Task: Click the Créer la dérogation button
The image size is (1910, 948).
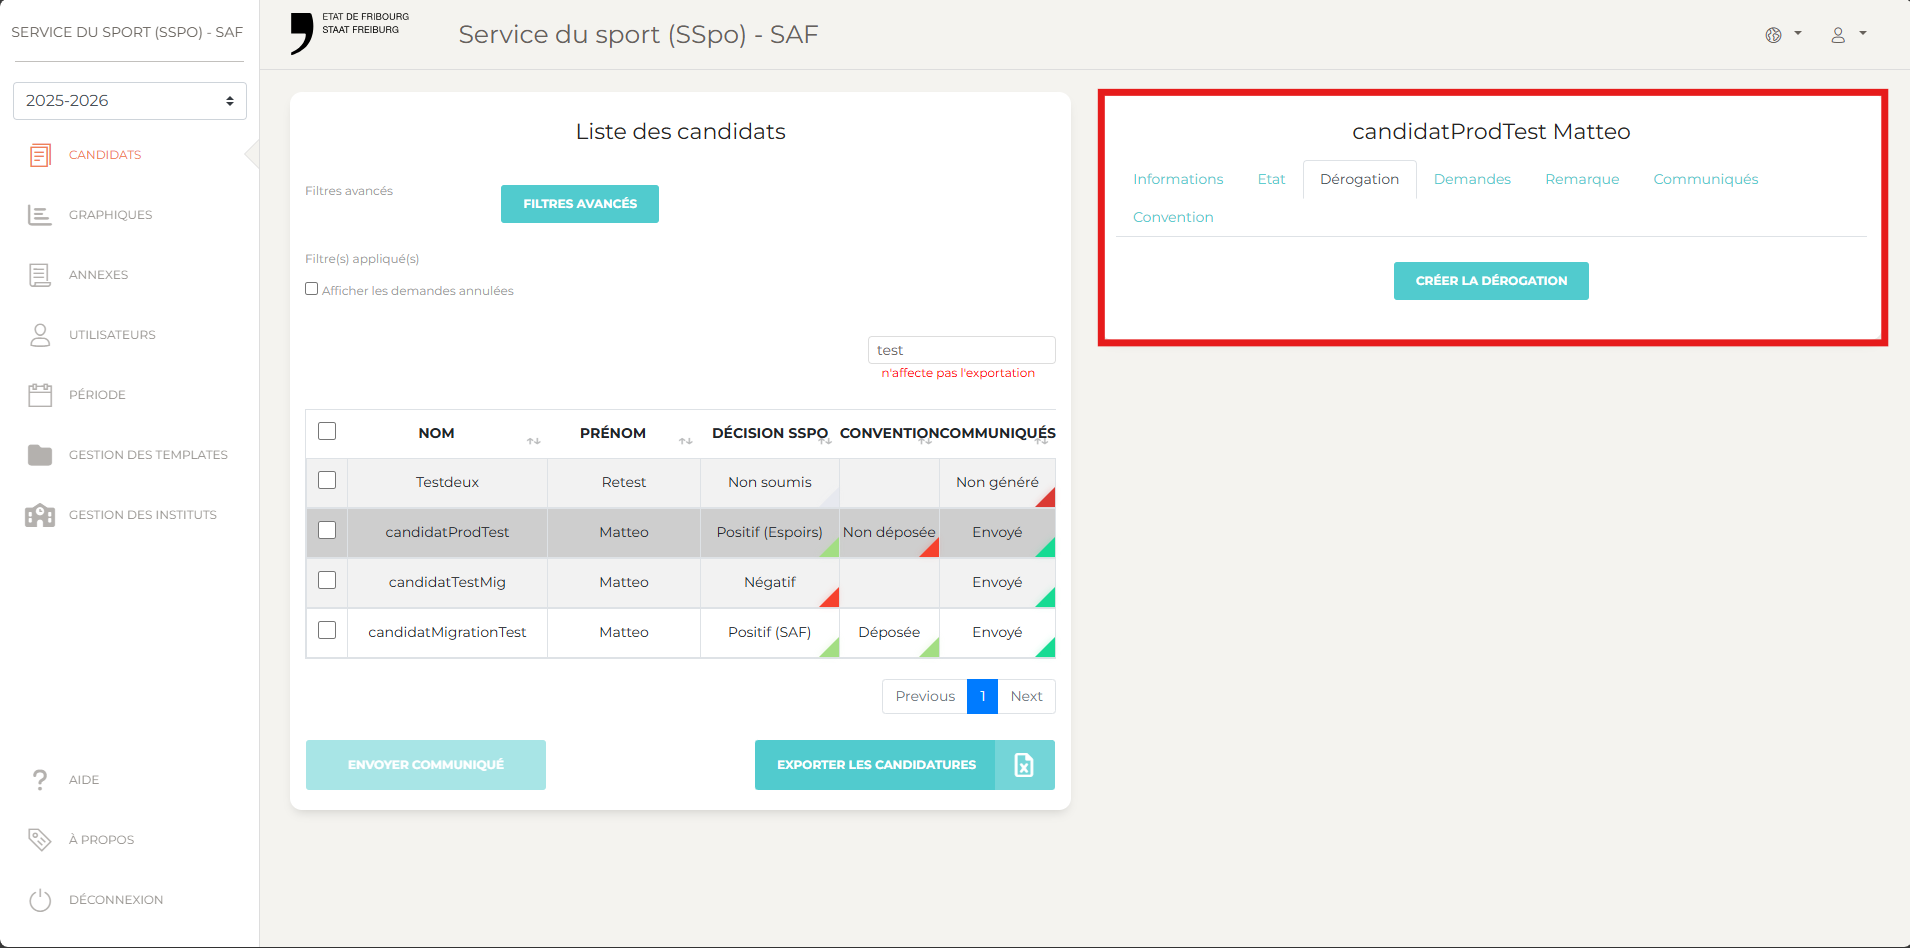Action: [1490, 281]
